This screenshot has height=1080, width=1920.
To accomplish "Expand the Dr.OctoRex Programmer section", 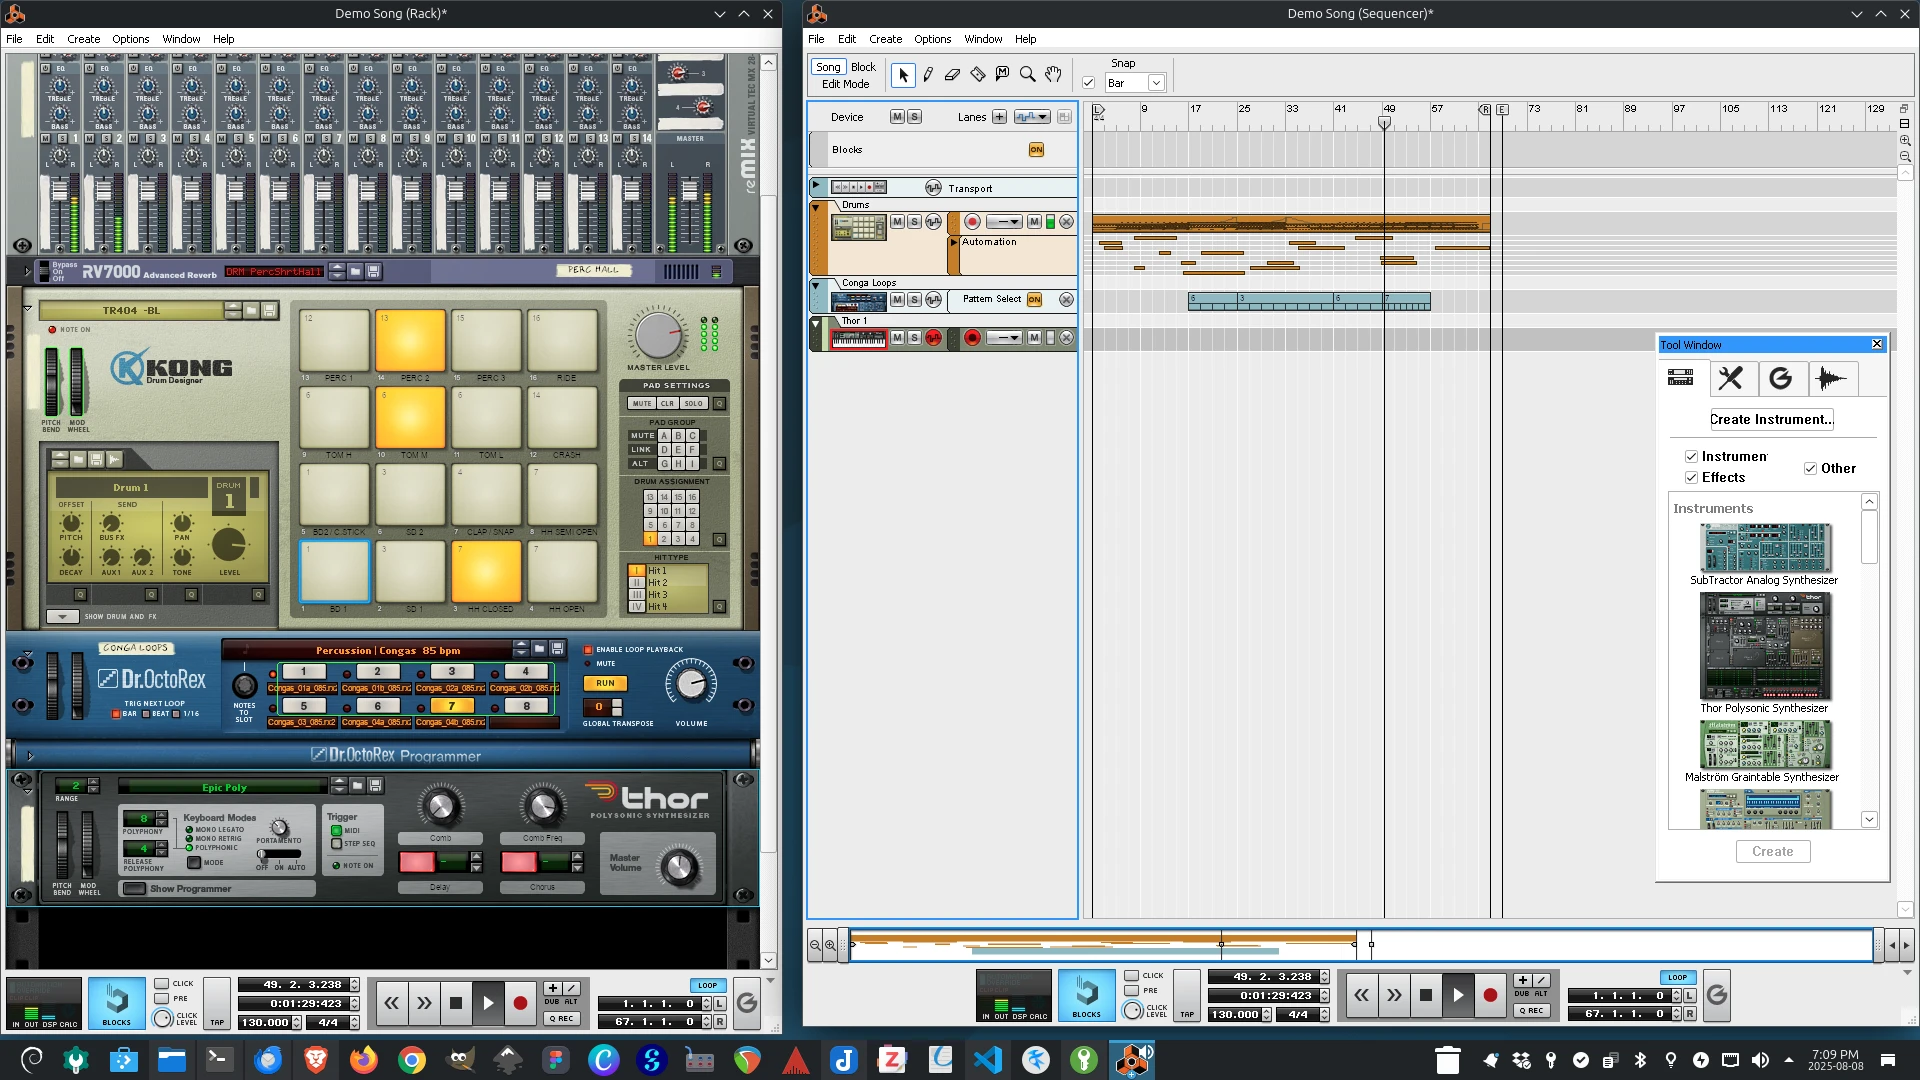I will point(30,756).
